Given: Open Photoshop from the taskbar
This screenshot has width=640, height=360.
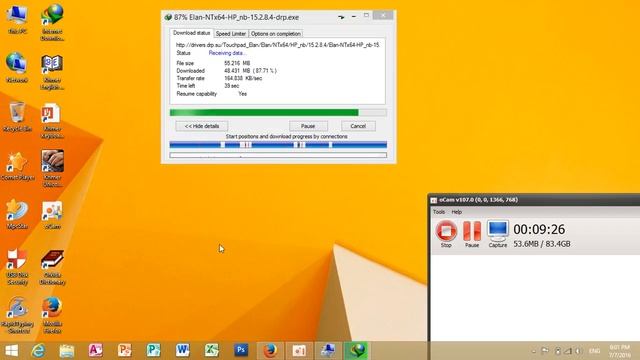Looking at the screenshot, I should [241, 351].
